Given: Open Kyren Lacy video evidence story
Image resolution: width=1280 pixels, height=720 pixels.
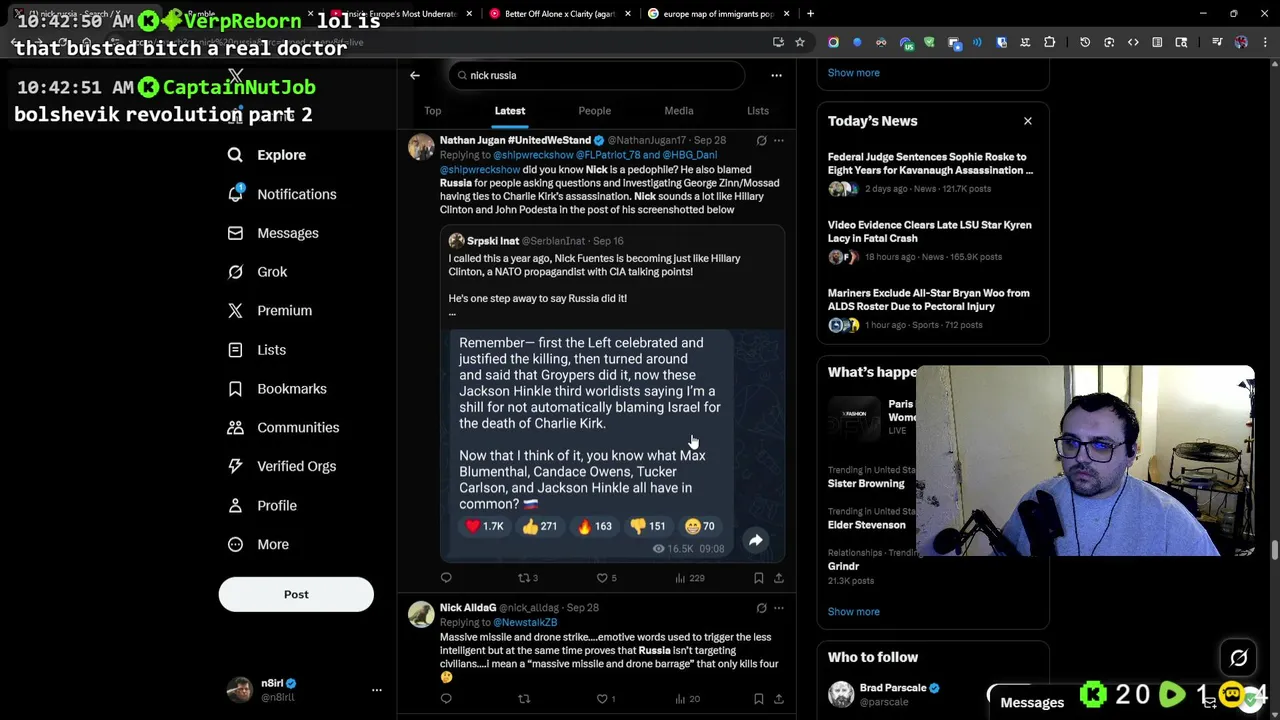Looking at the screenshot, I should (x=932, y=240).
